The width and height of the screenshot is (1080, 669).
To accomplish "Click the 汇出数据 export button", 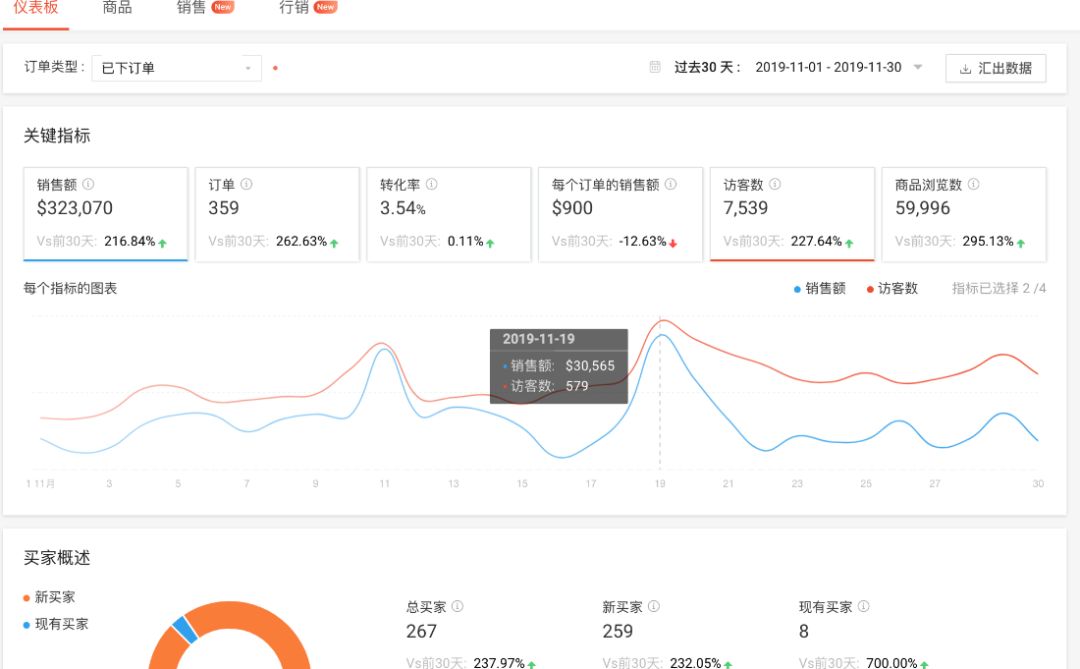I will 997,67.
